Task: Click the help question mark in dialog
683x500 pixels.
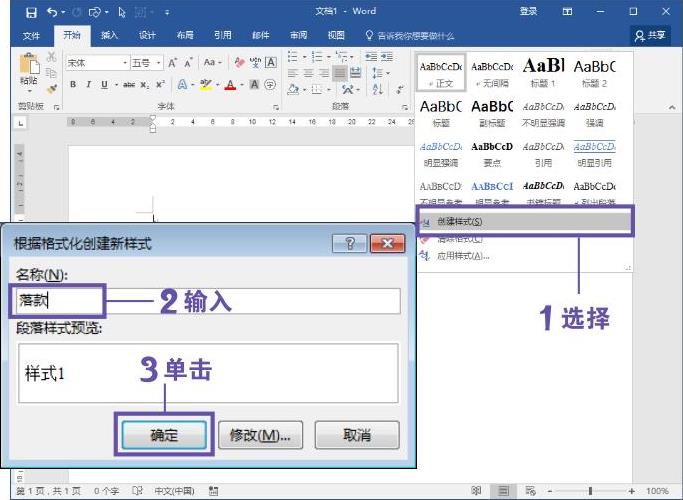Action: pyautogui.click(x=349, y=244)
